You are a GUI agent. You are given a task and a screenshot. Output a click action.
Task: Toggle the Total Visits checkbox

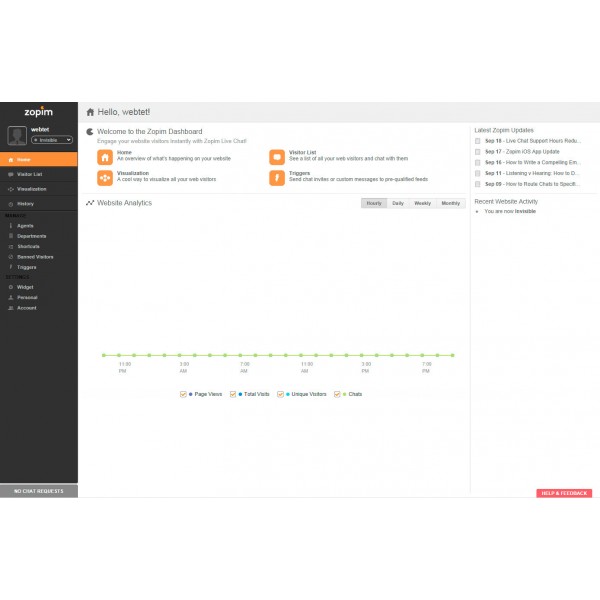click(x=233, y=394)
